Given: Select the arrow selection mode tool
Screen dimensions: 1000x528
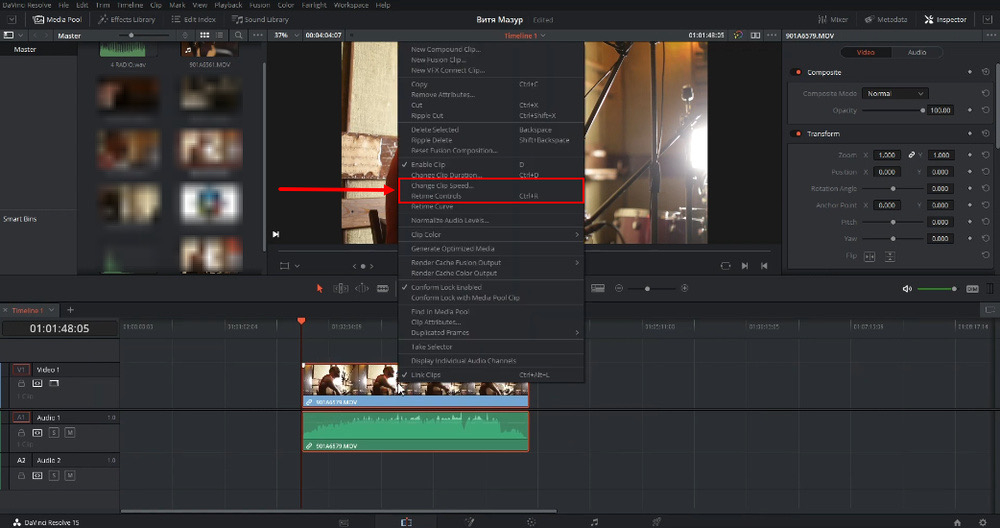Looking at the screenshot, I should click(x=320, y=288).
